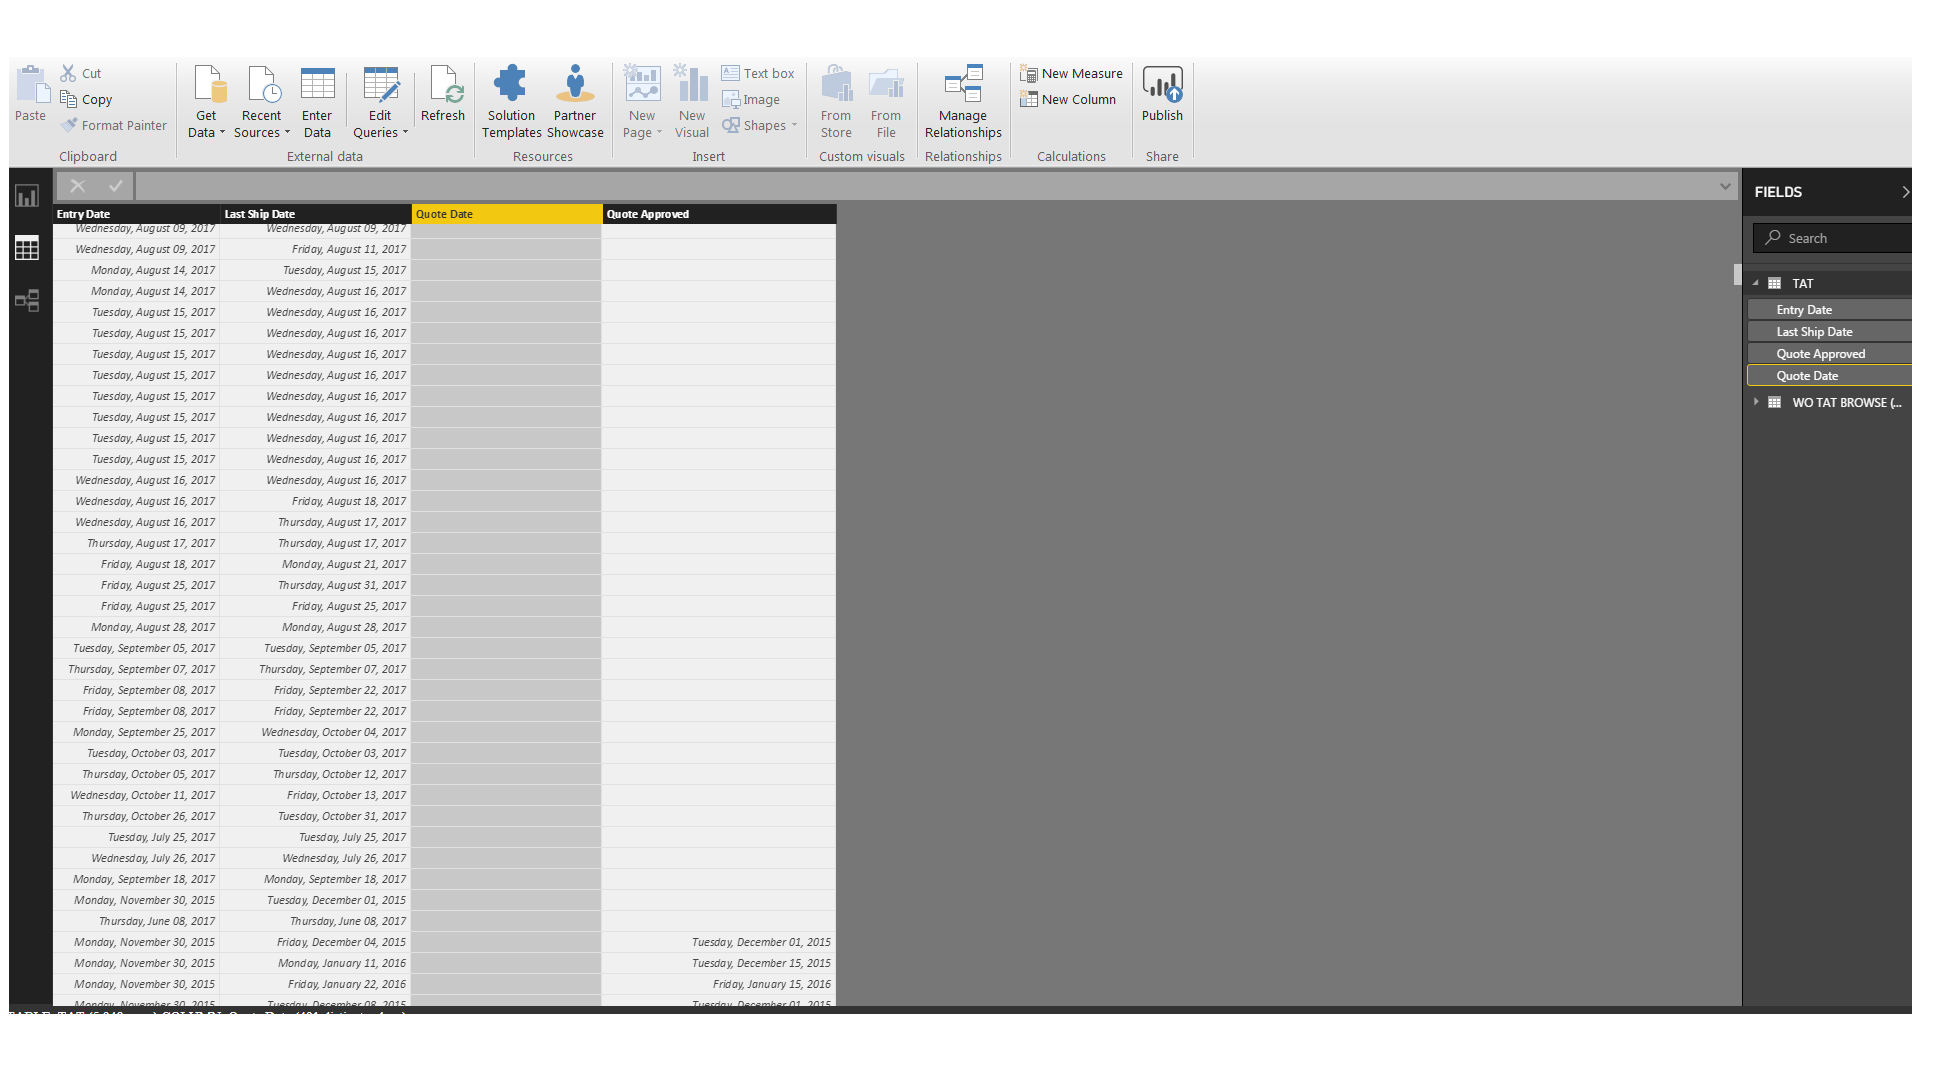Switch to Data view in sidebar

click(x=27, y=248)
